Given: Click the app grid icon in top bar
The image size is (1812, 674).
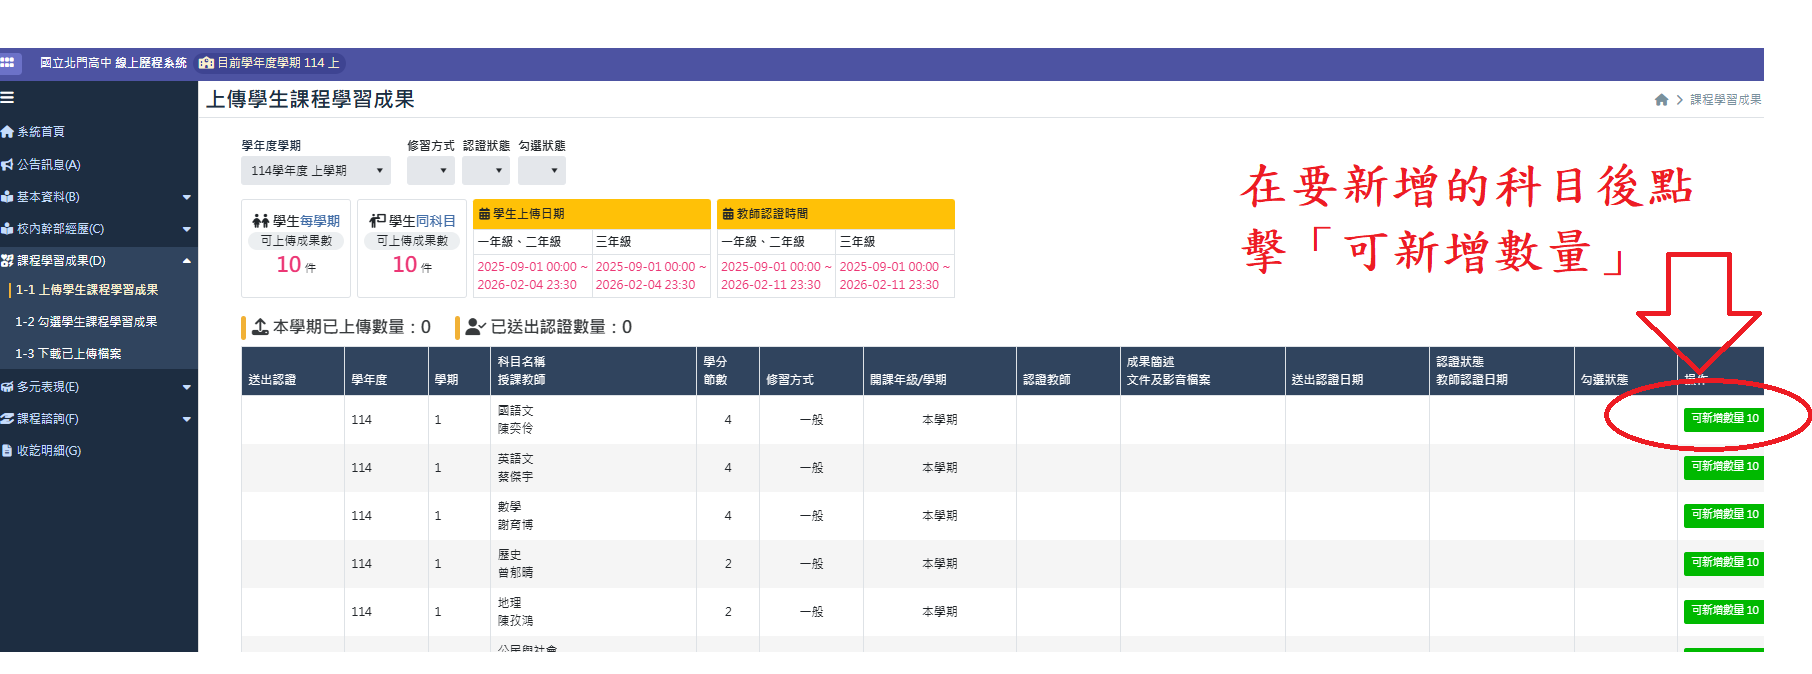Looking at the screenshot, I should 7,62.
